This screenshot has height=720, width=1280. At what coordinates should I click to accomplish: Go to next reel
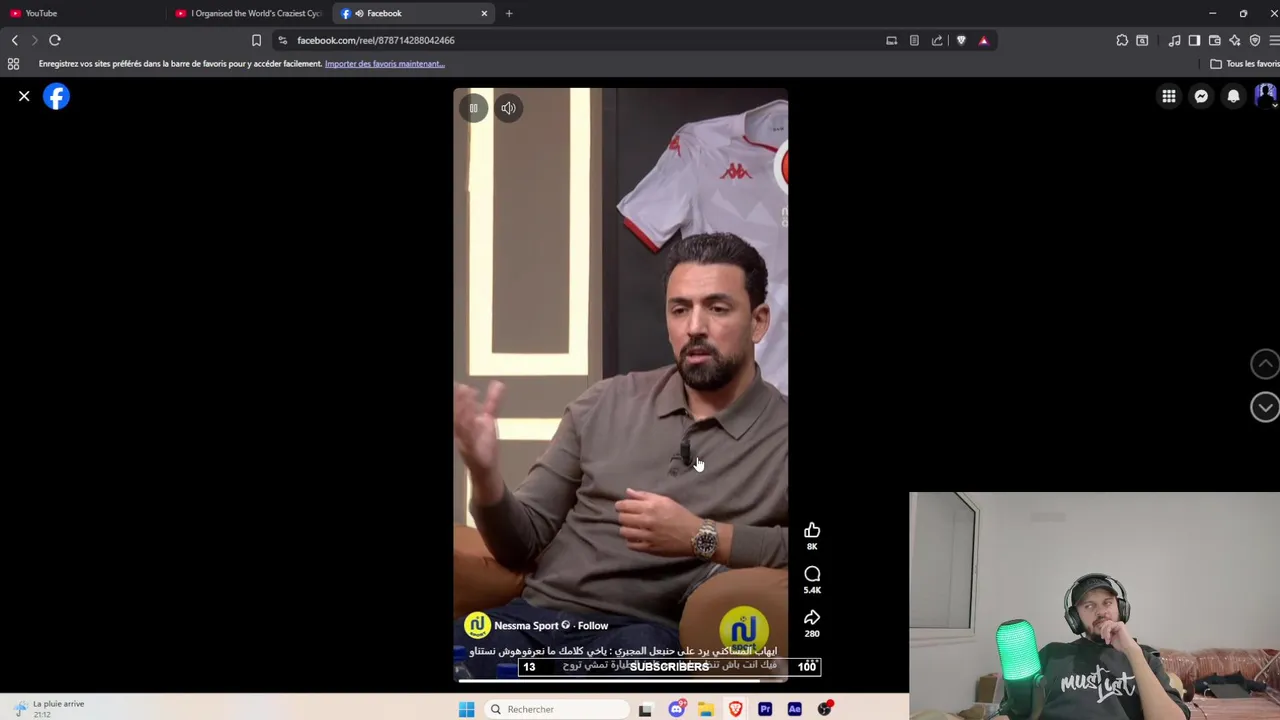(1264, 407)
